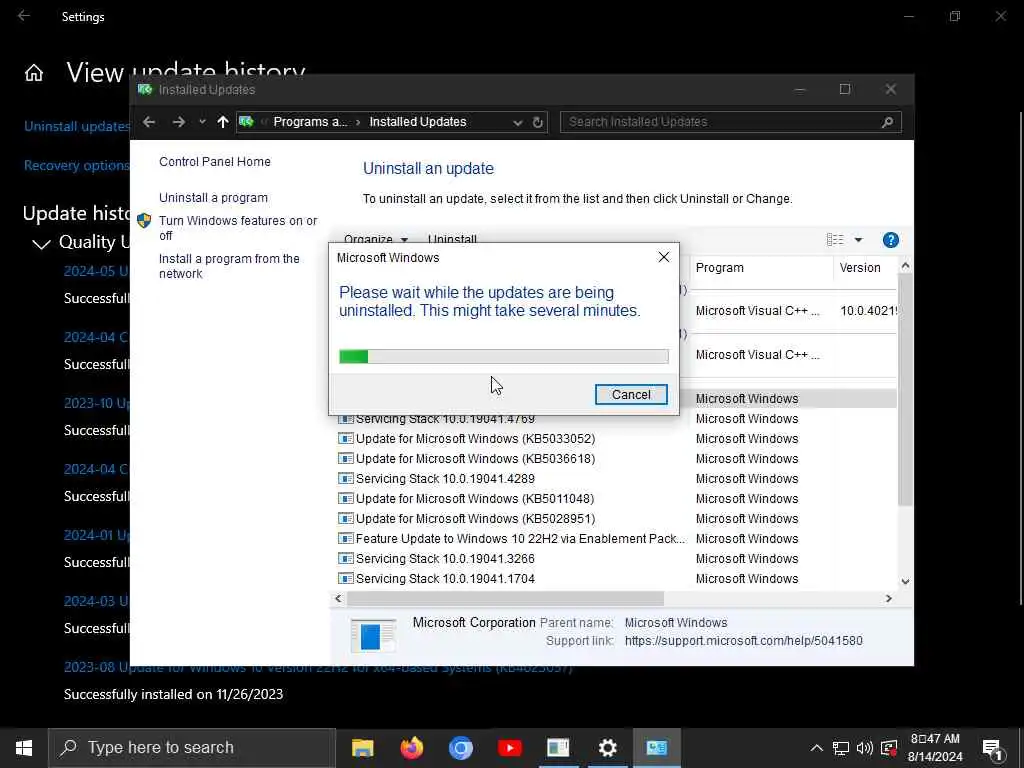This screenshot has height=768, width=1024.
Task: Collapse the Quality Updates section
Action: 41,244
